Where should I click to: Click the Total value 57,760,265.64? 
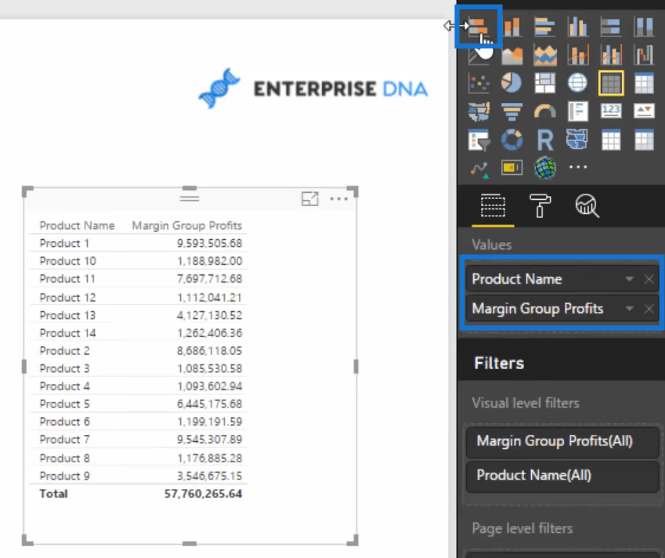click(203, 494)
